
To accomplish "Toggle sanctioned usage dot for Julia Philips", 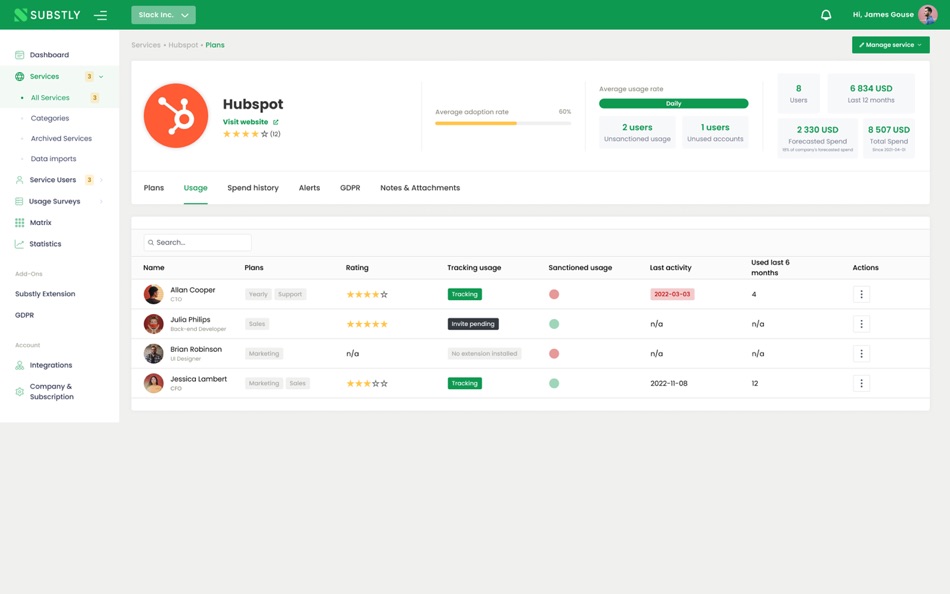I will 554,324.
